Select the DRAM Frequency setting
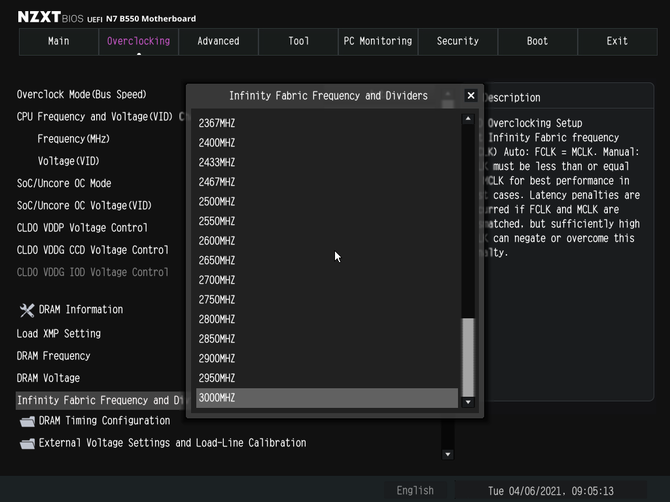This screenshot has height=502, width=670. click(53, 356)
